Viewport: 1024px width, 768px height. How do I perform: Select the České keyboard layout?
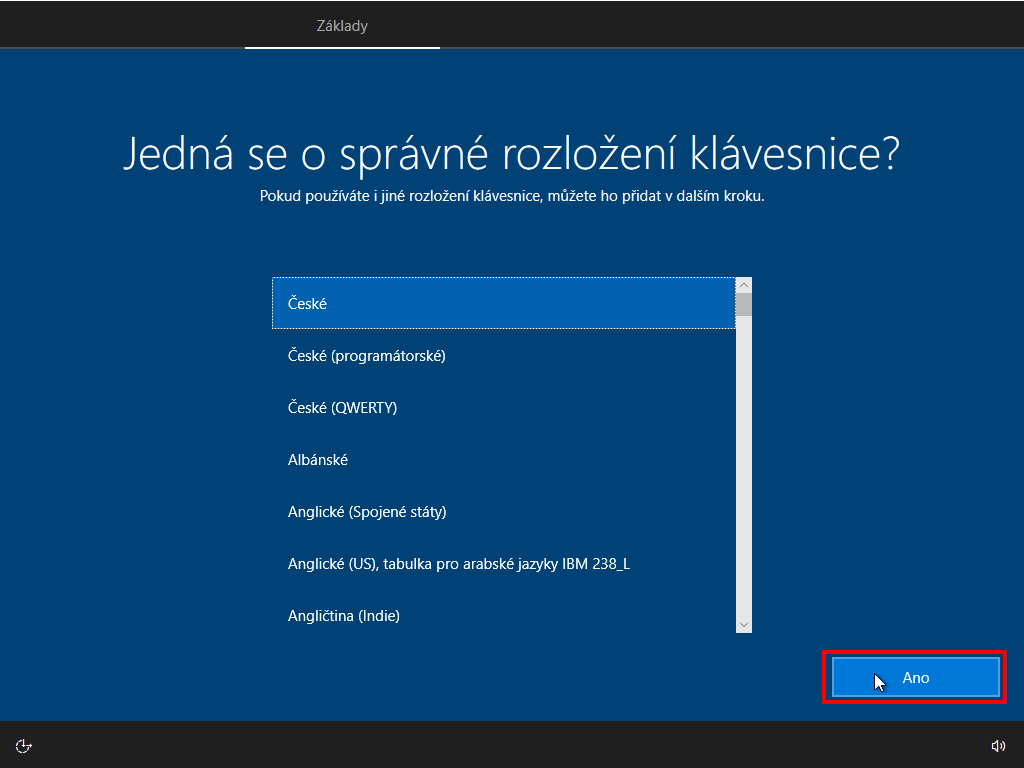point(504,303)
